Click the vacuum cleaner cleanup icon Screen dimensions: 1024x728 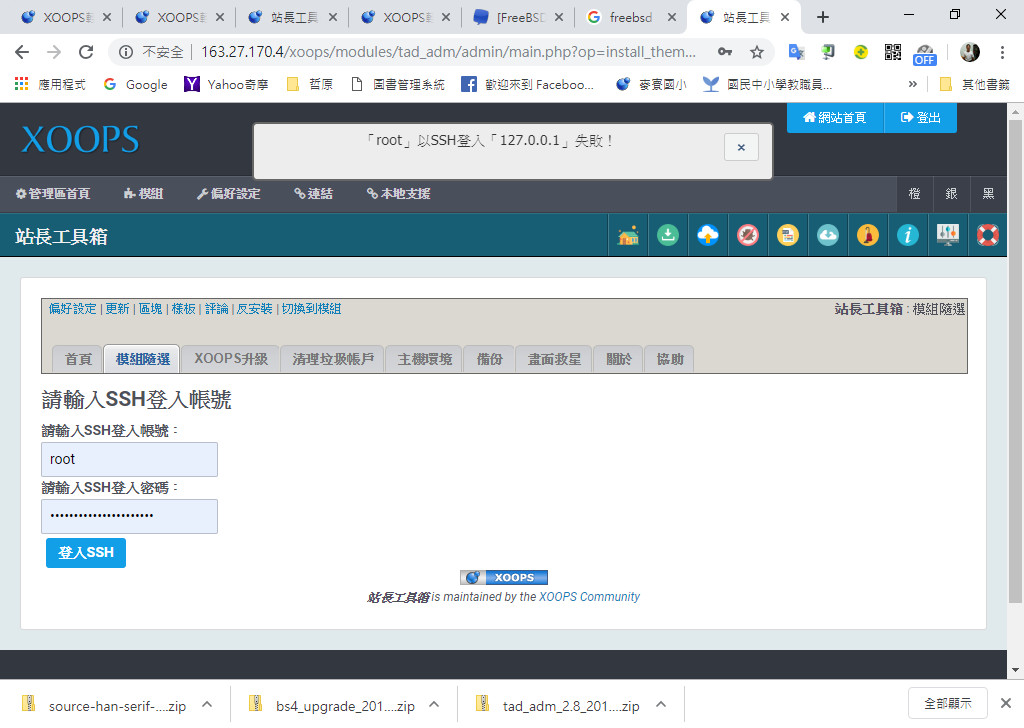pyautogui.click(x=868, y=235)
